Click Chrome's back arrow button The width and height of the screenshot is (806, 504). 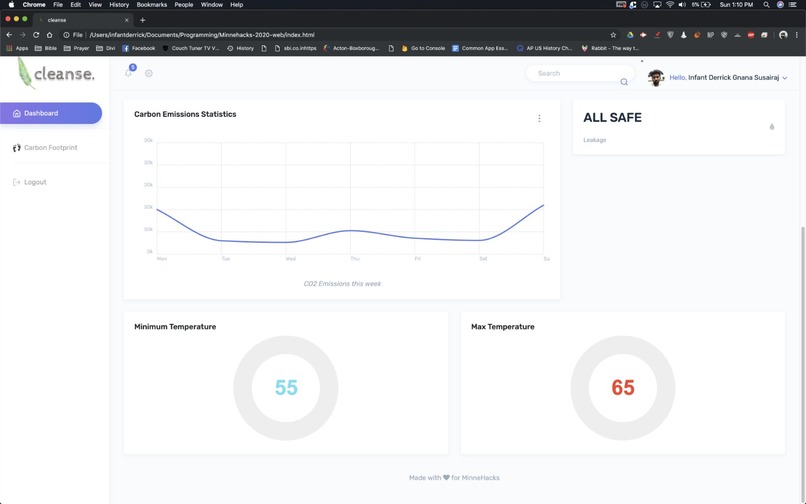(x=9, y=35)
